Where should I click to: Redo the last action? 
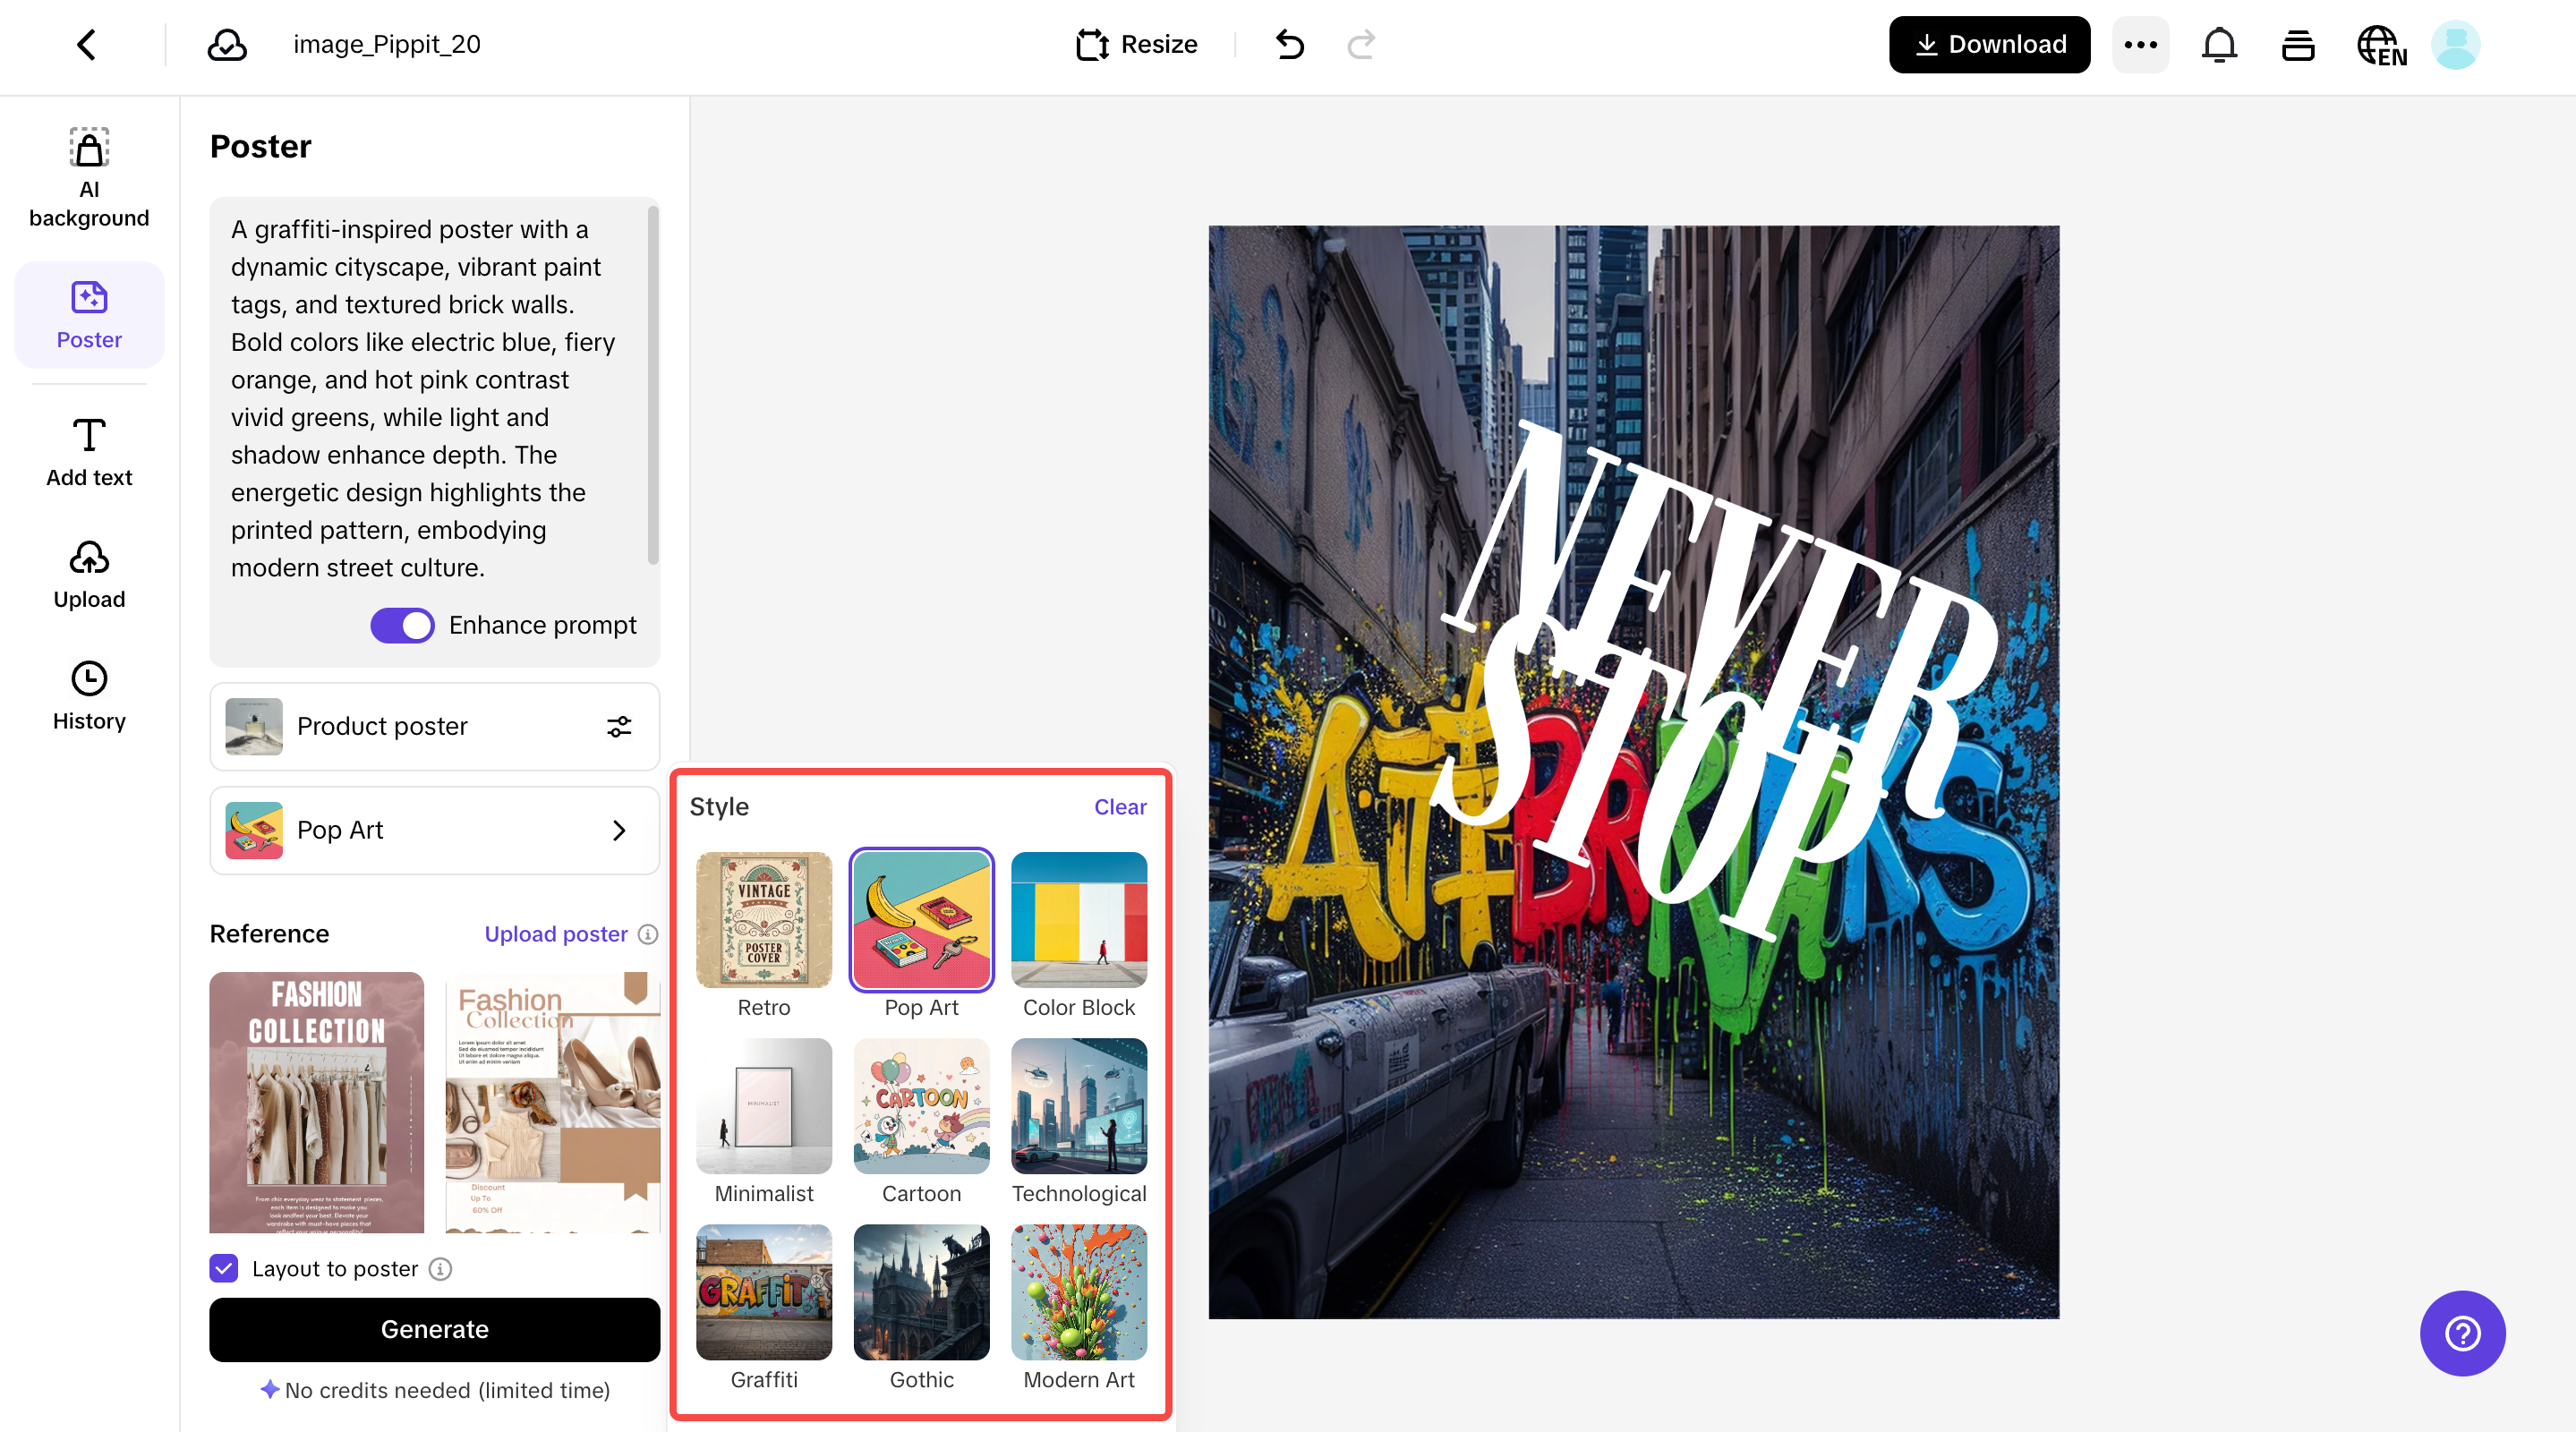[1360, 44]
